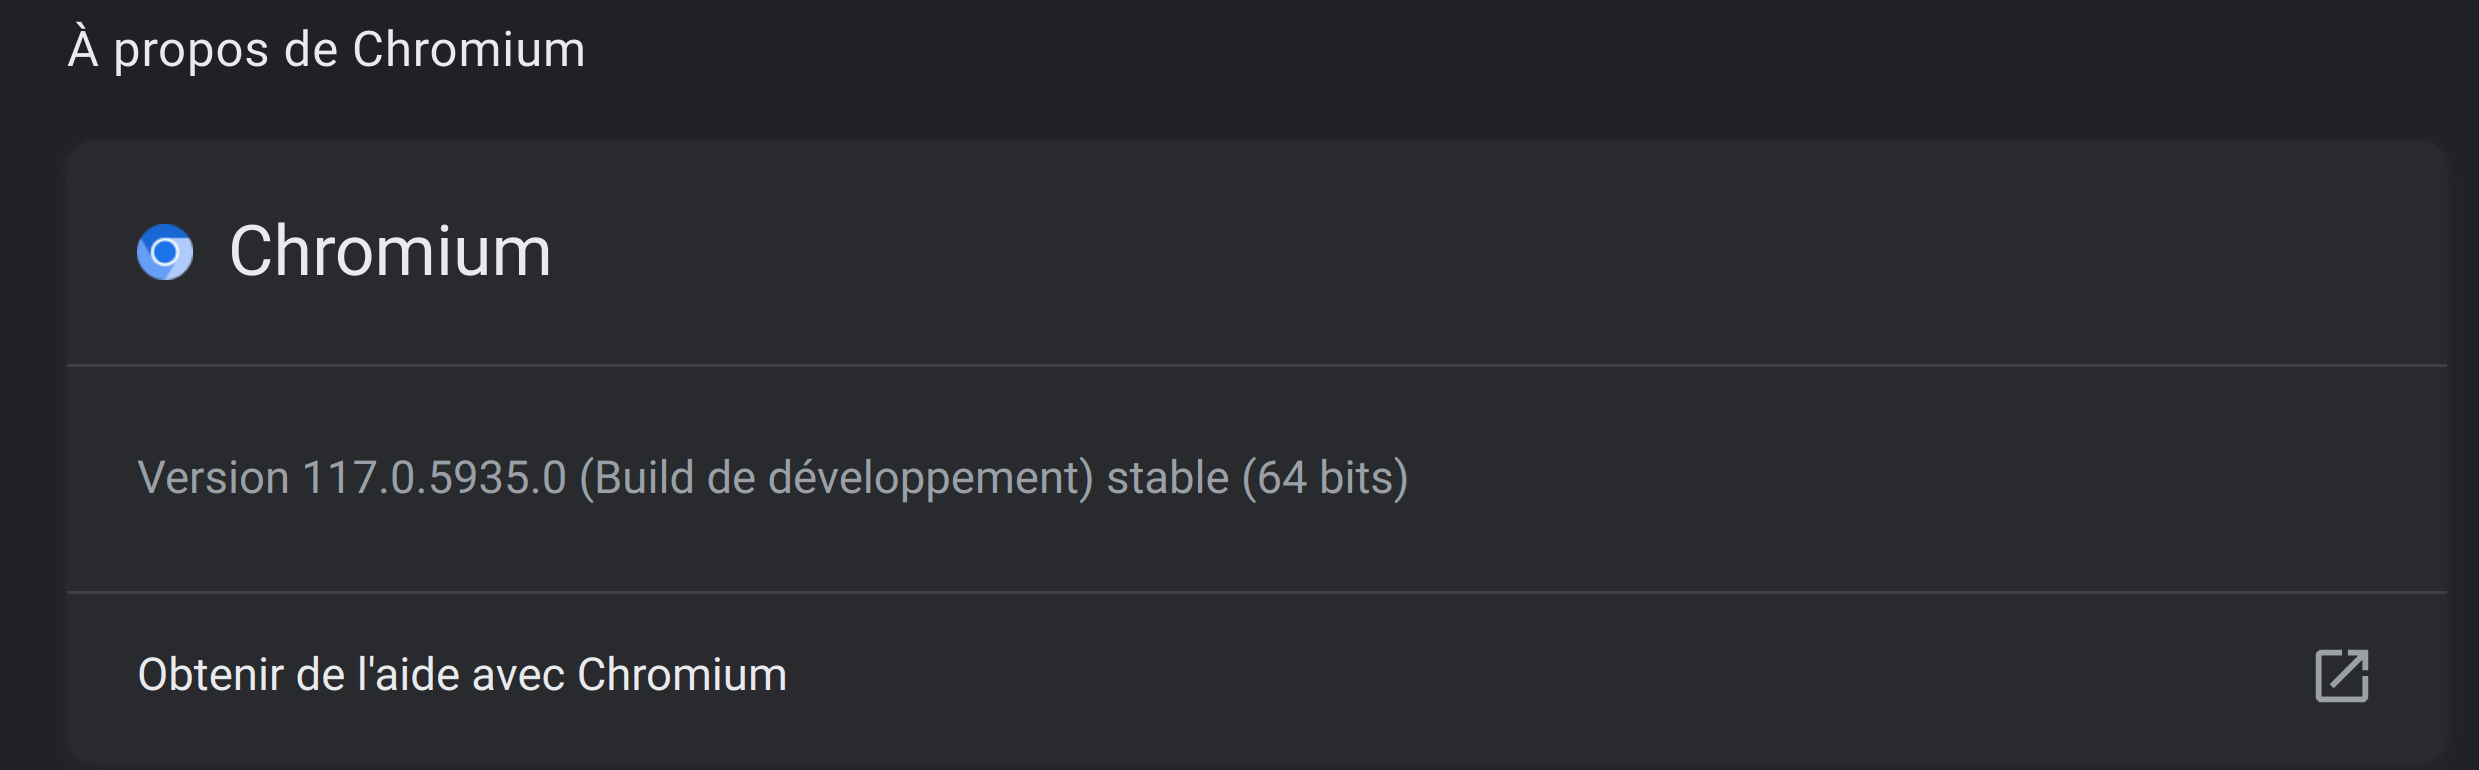Click the version number 117.0.5935.0
This screenshot has height=770, width=2479.
(435, 478)
